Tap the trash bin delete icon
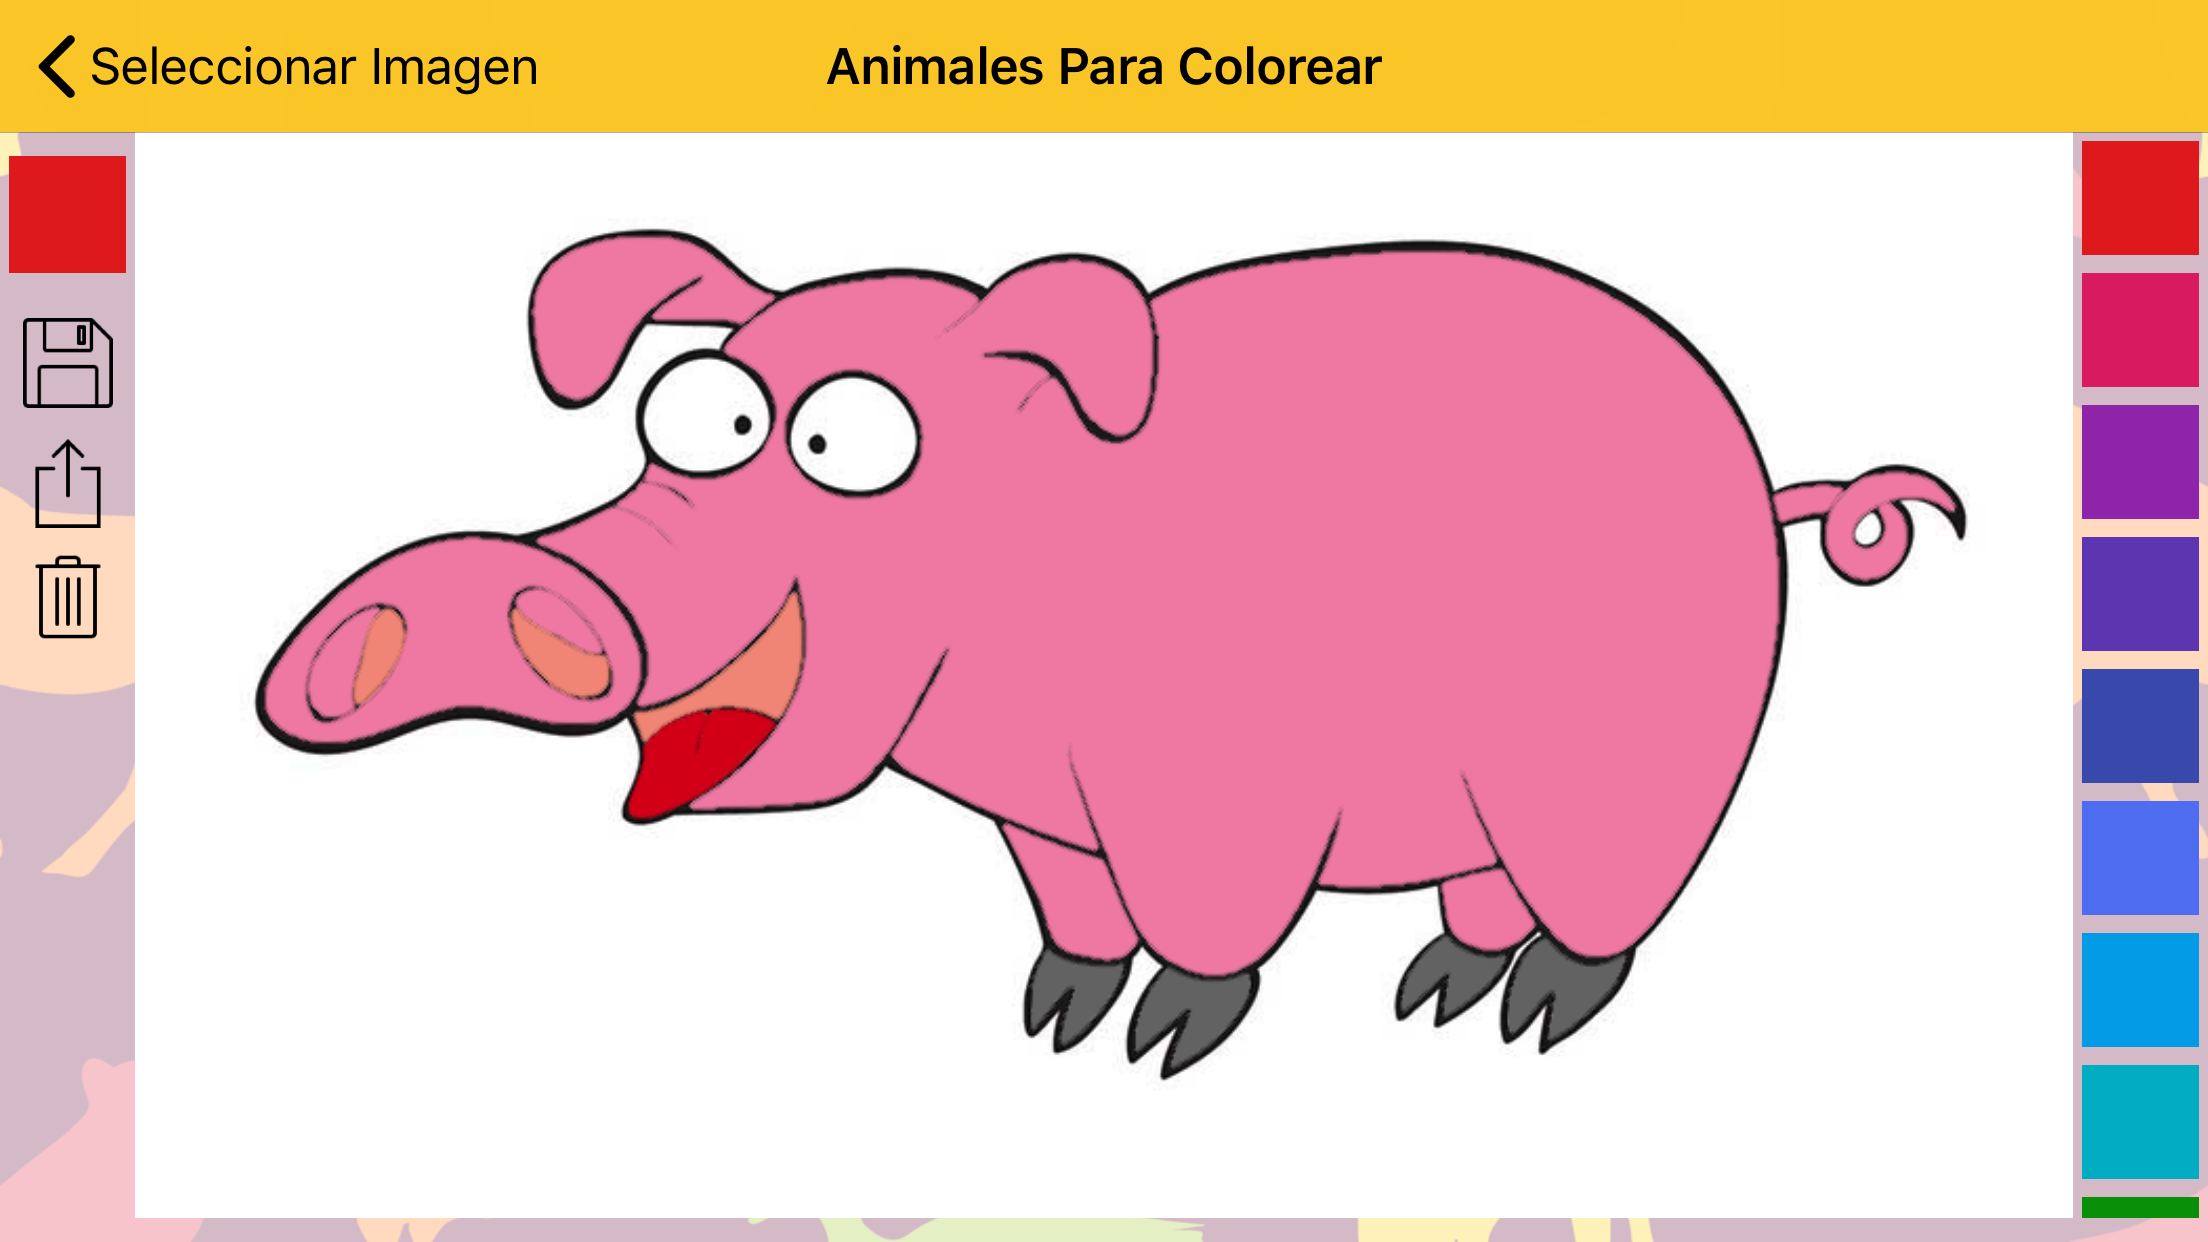Viewport: 2208px width, 1242px height. (68, 597)
